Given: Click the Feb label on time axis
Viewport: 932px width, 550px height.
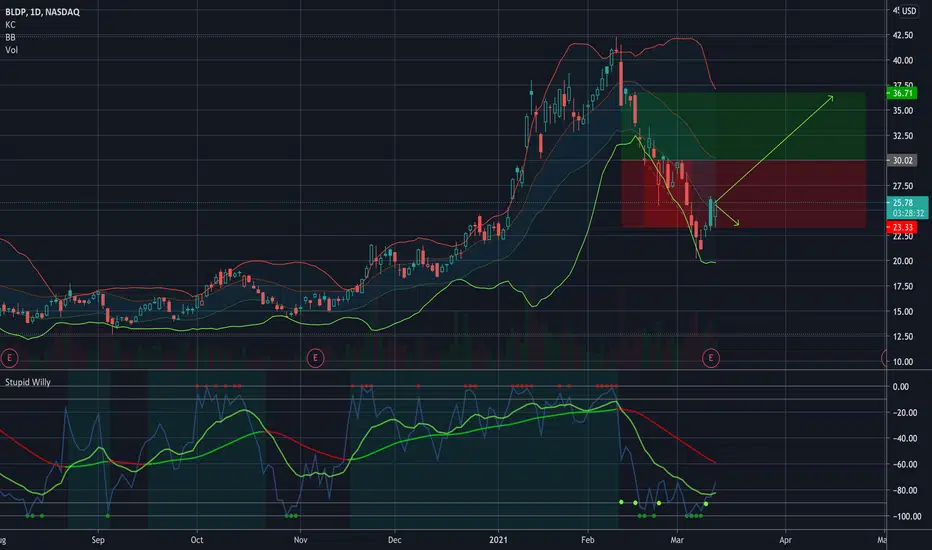Looking at the screenshot, I should (587, 540).
